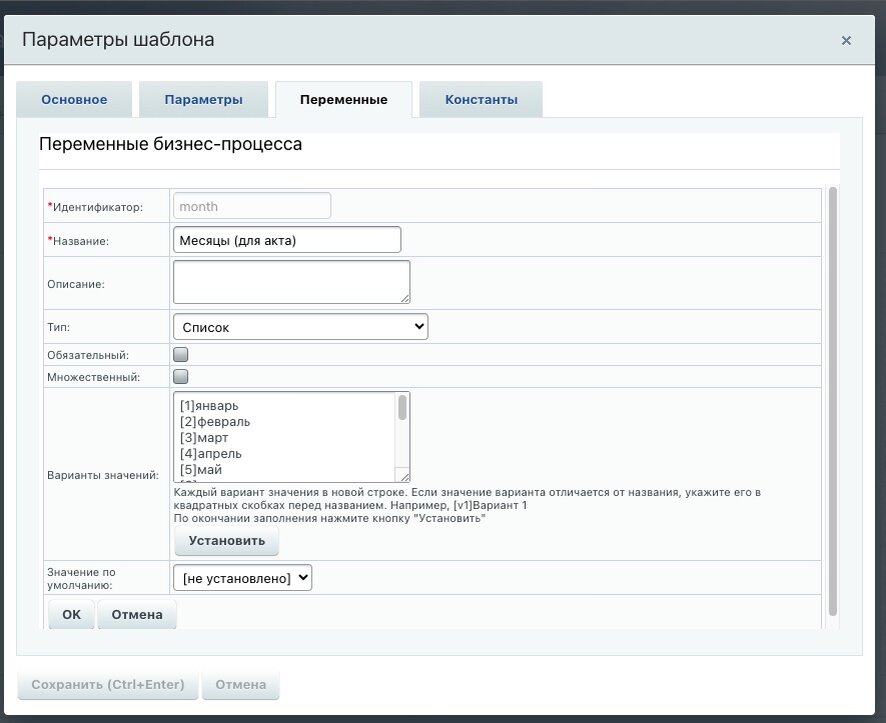
Task: Switch to the Основное tab
Action: pyautogui.click(x=74, y=100)
